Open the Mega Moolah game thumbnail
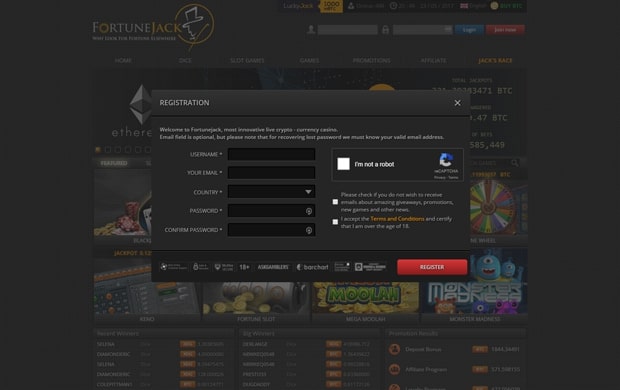This screenshot has height=390, width=620. (365, 297)
